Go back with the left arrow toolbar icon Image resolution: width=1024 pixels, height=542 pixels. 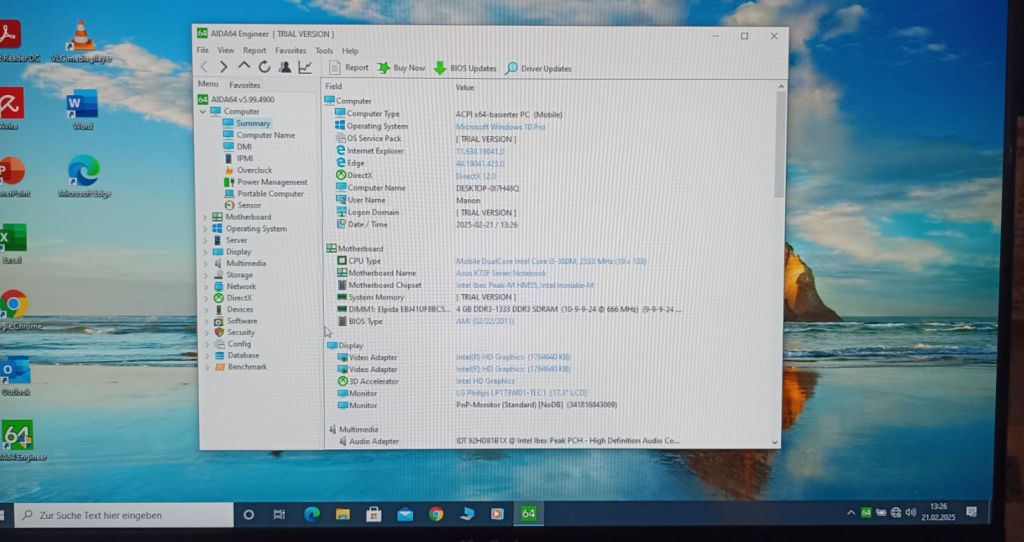[x=204, y=67]
